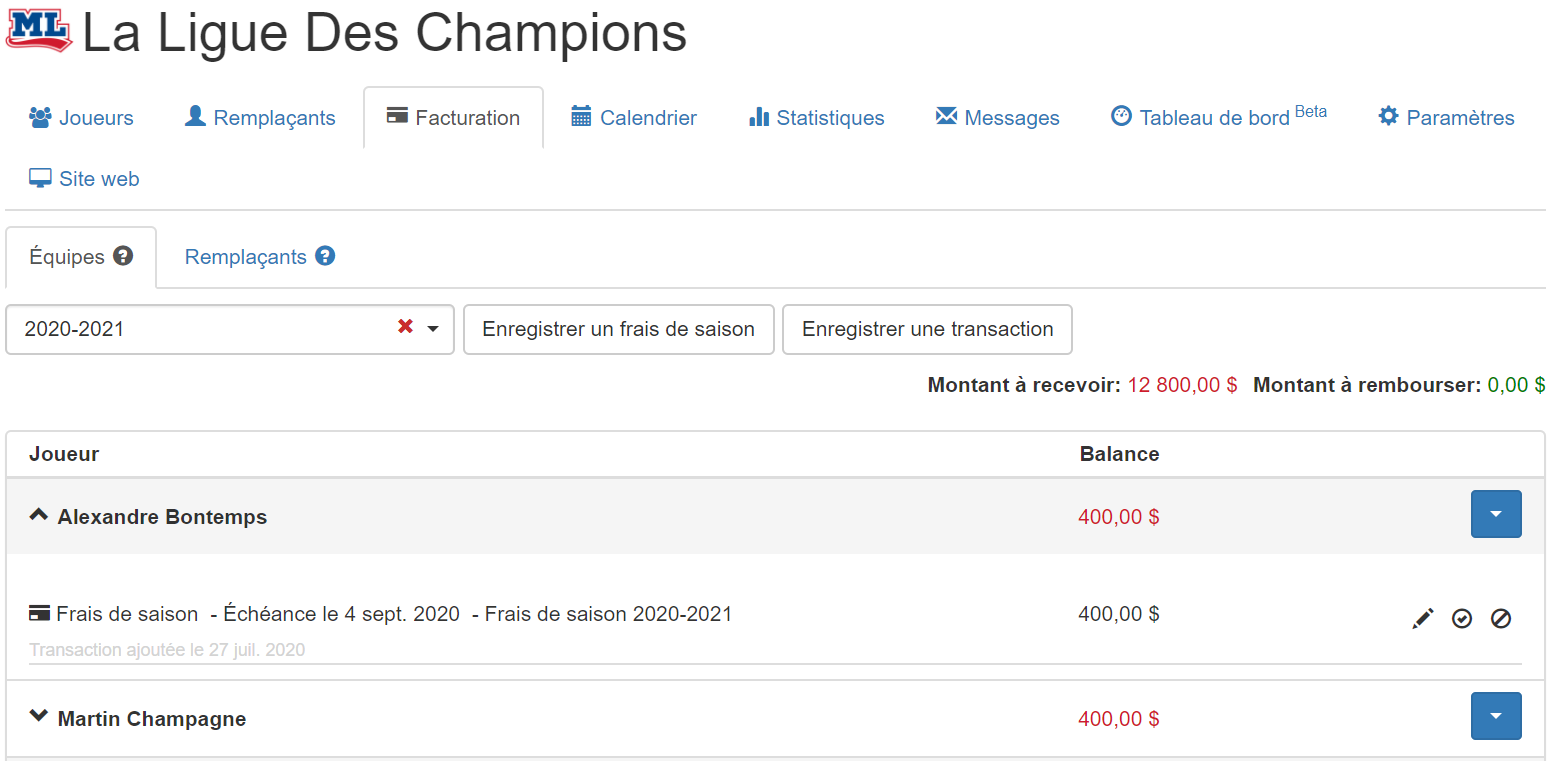1549x761 pixels.
Task: Open actions dropdown for Martin Champagne
Action: 1496,716
